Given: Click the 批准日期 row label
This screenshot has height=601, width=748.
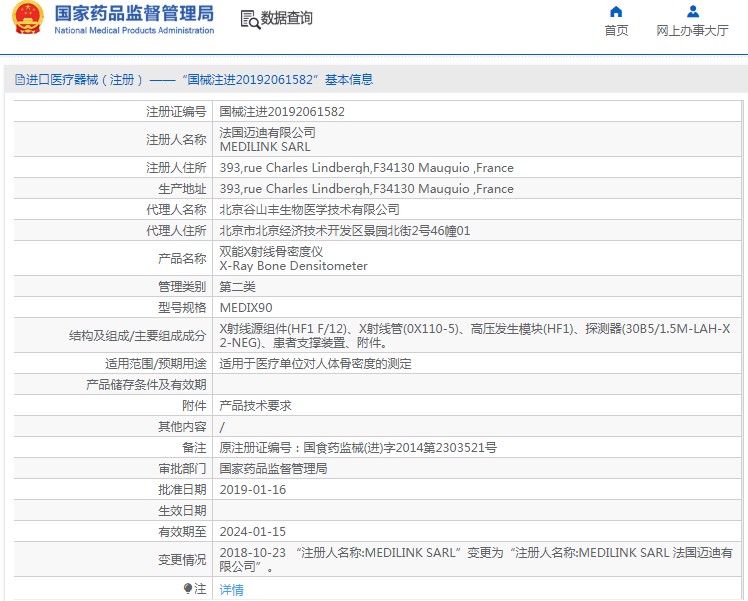Looking at the screenshot, I should coord(182,490).
